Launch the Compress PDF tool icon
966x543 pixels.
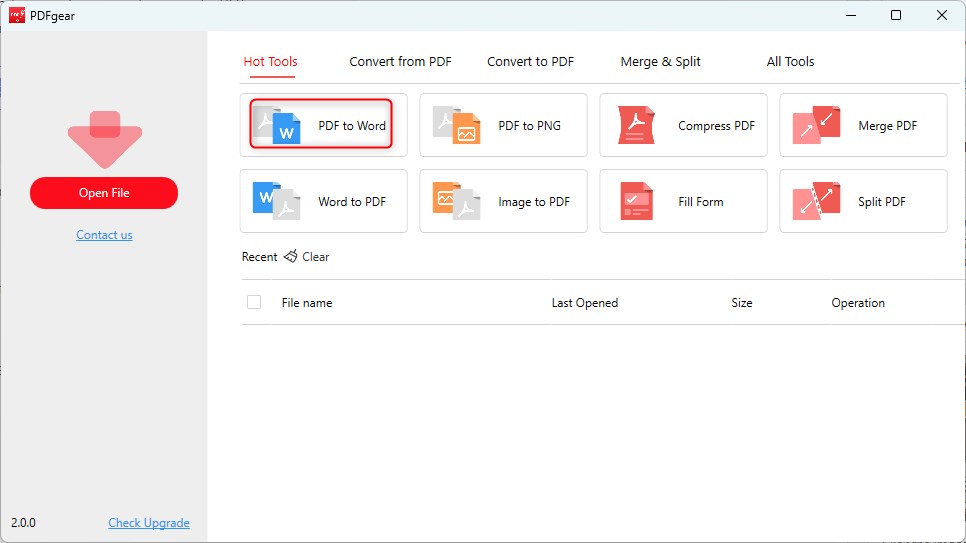(636, 125)
